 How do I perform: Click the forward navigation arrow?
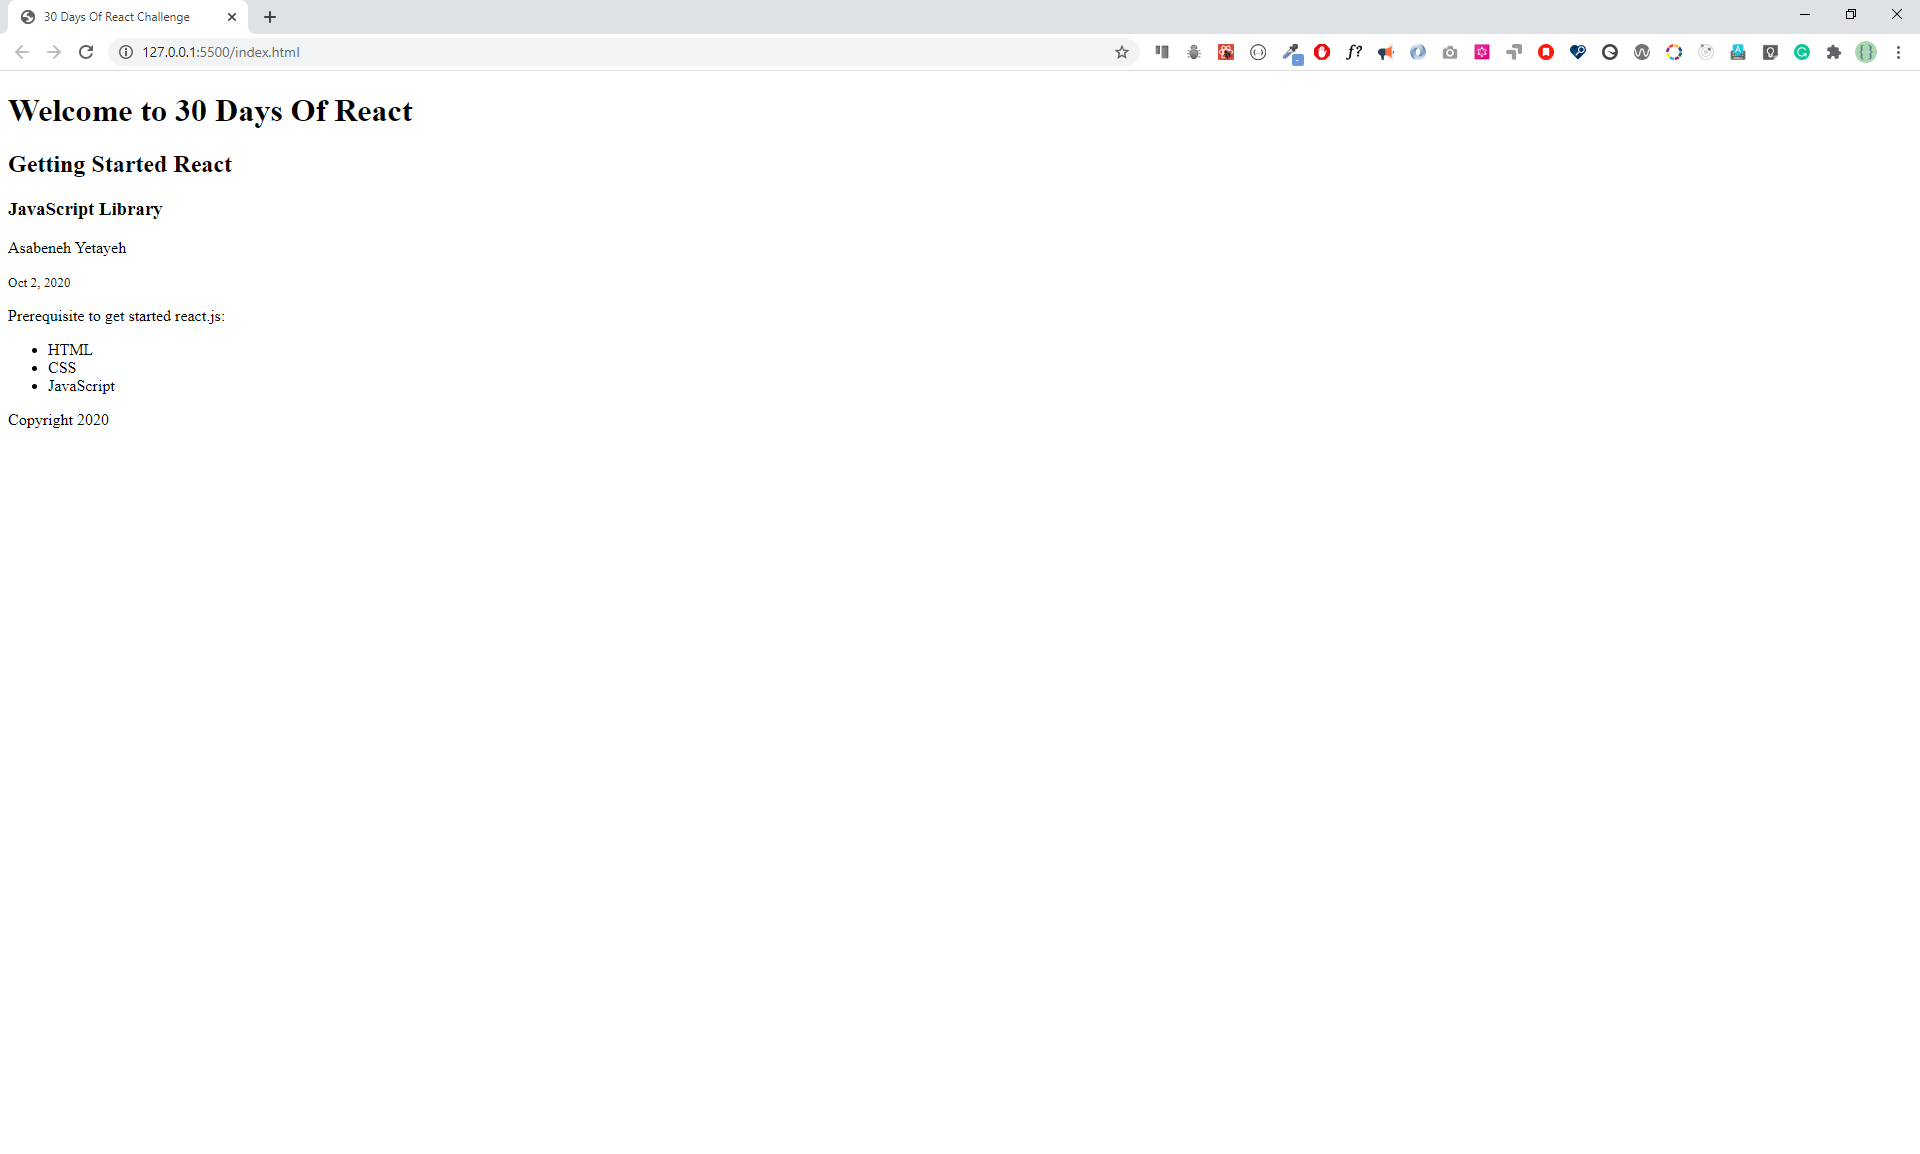tap(54, 52)
